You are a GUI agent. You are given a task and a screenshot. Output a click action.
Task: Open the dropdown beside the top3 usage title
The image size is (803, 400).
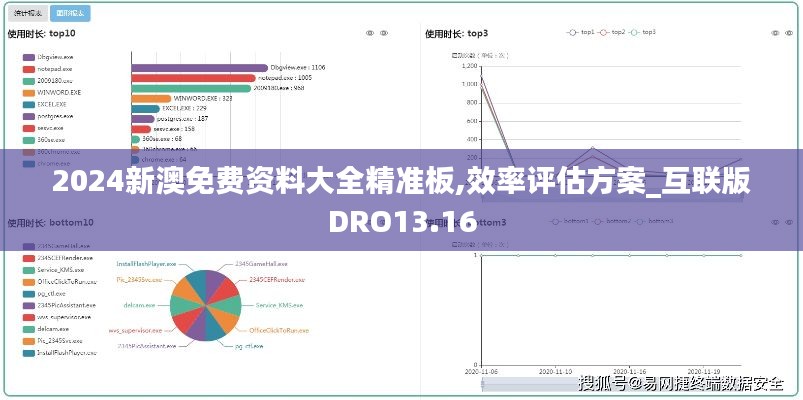coord(486,33)
